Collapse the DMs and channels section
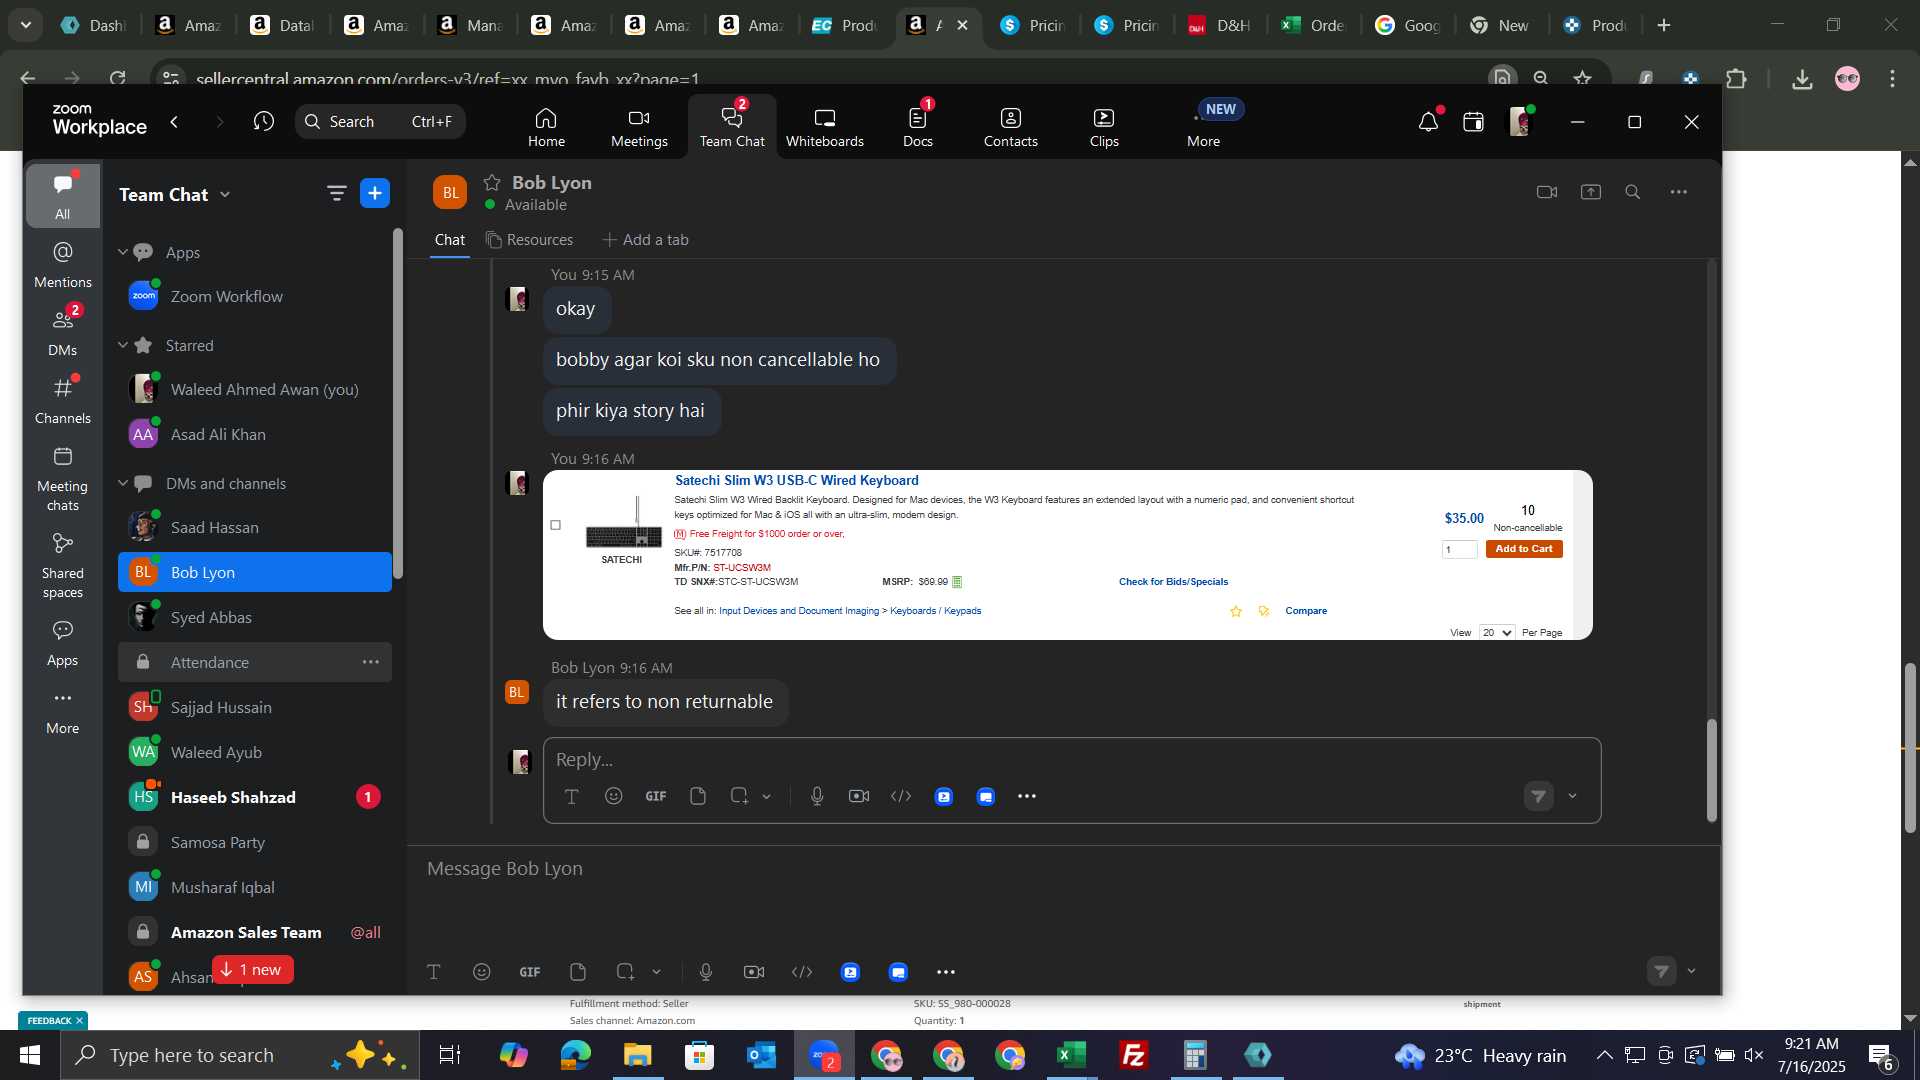The height and width of the screenshot is (1080, 1920). [123, 483]
